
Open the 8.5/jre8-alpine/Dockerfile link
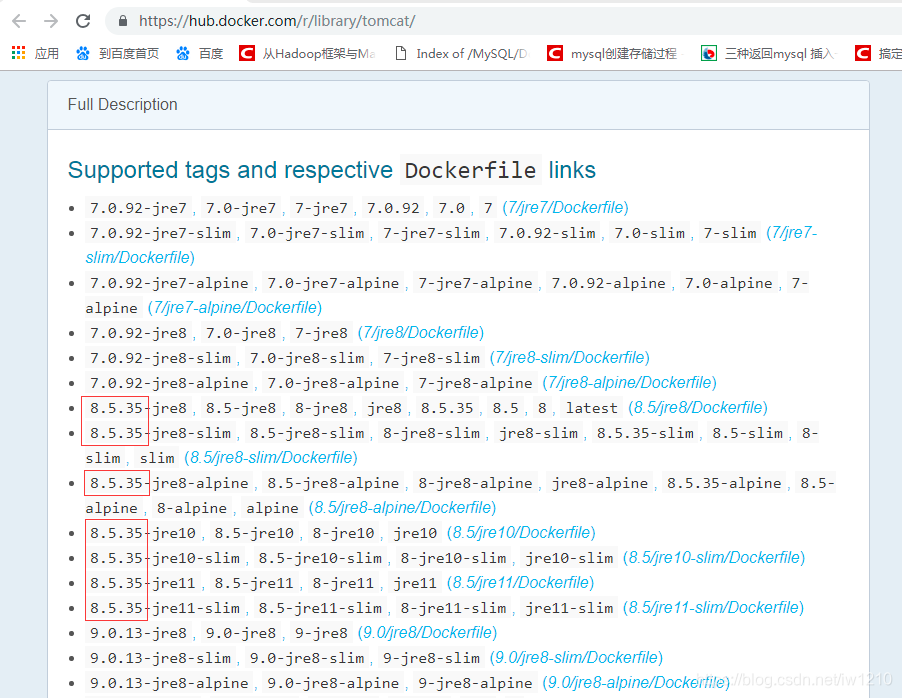pyautogui.click(x=402, y=508)
